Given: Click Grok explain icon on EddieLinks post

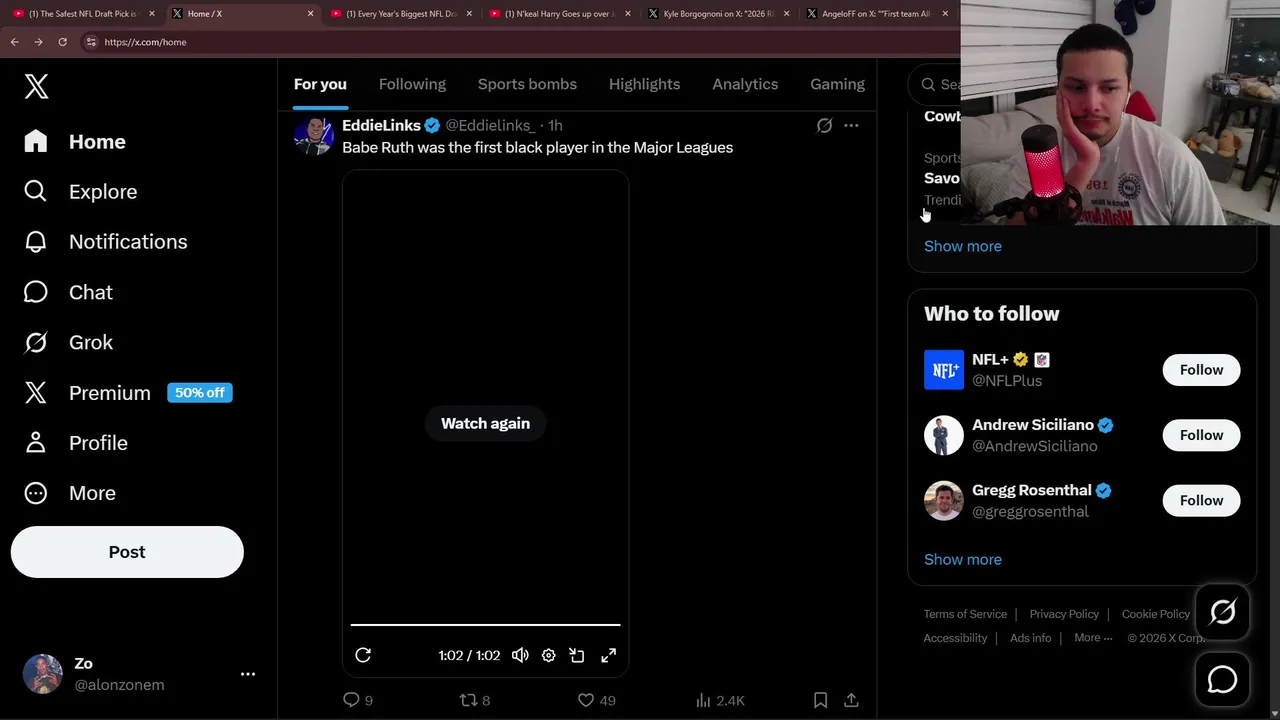Looking at the screenshot, I should (x=824, y=125).
